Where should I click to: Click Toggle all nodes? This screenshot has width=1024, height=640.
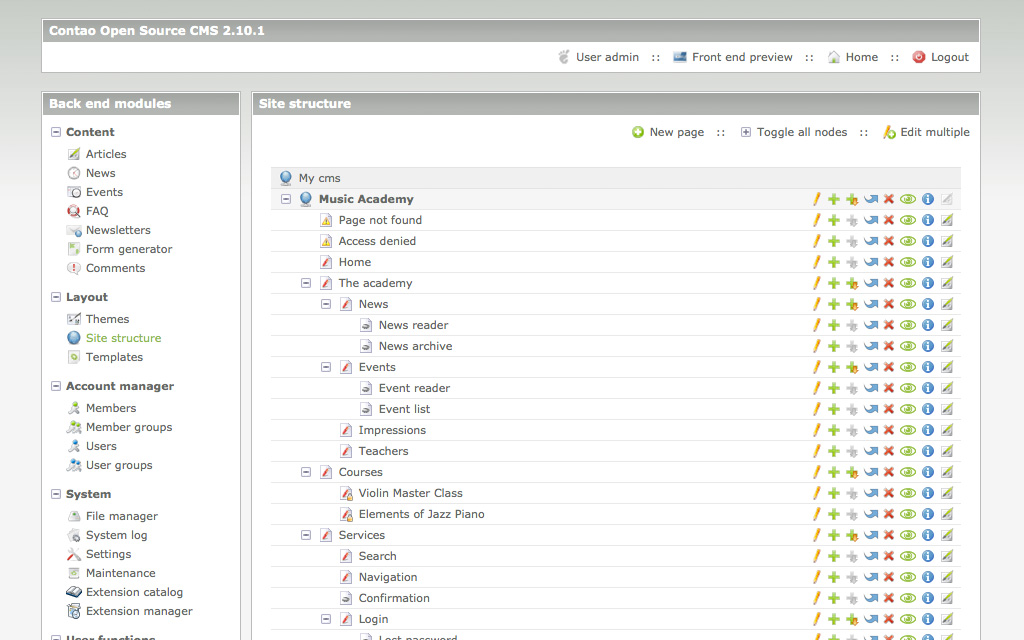[x=801, y=132]
